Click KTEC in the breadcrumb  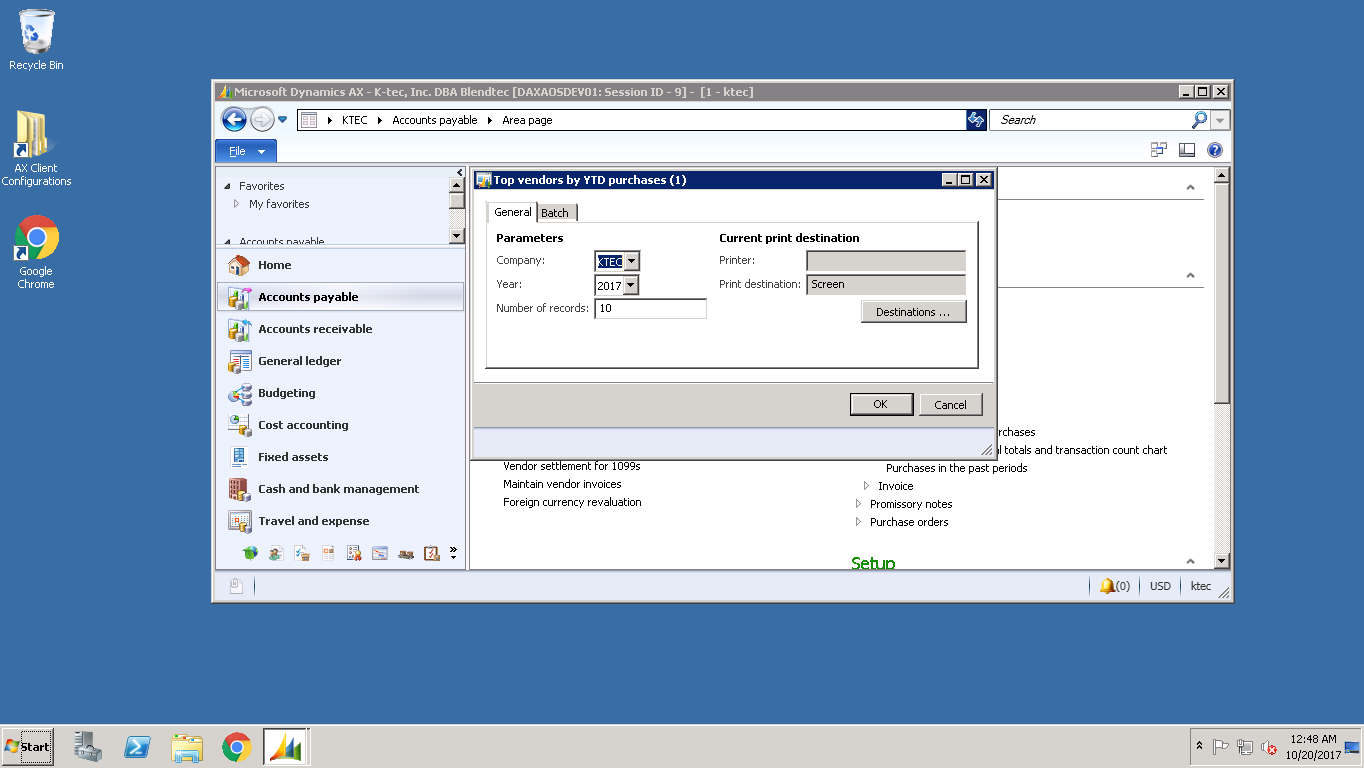click(x=355, y=120)
